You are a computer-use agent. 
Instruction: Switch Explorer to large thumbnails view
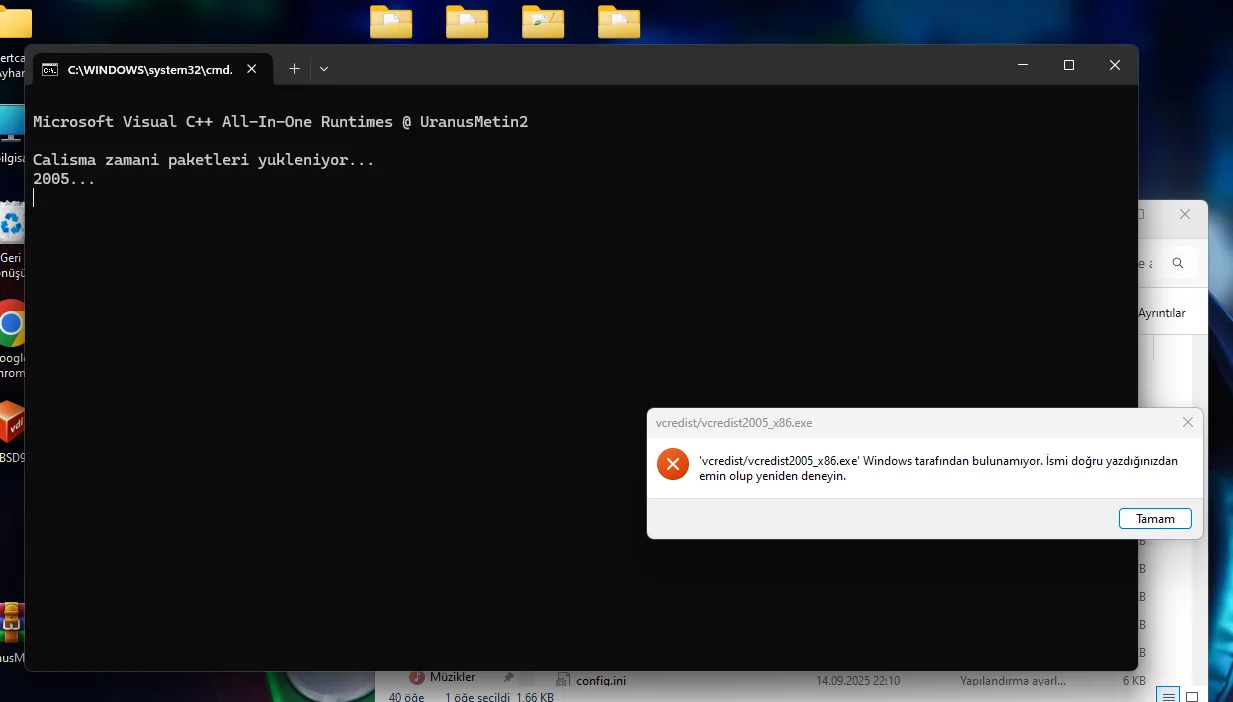[1192, 695]
